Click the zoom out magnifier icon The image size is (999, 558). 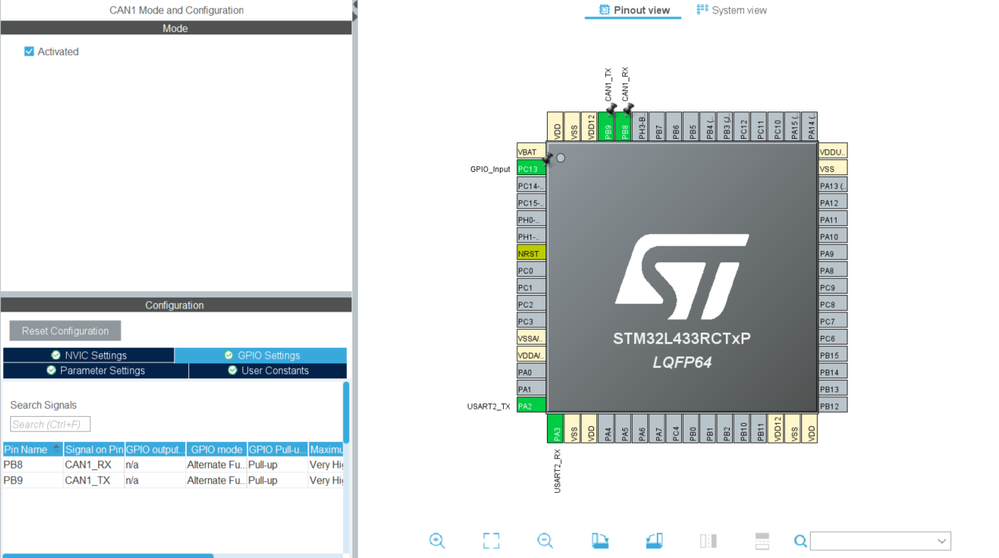pyautogui.click(x=545, y=541)
